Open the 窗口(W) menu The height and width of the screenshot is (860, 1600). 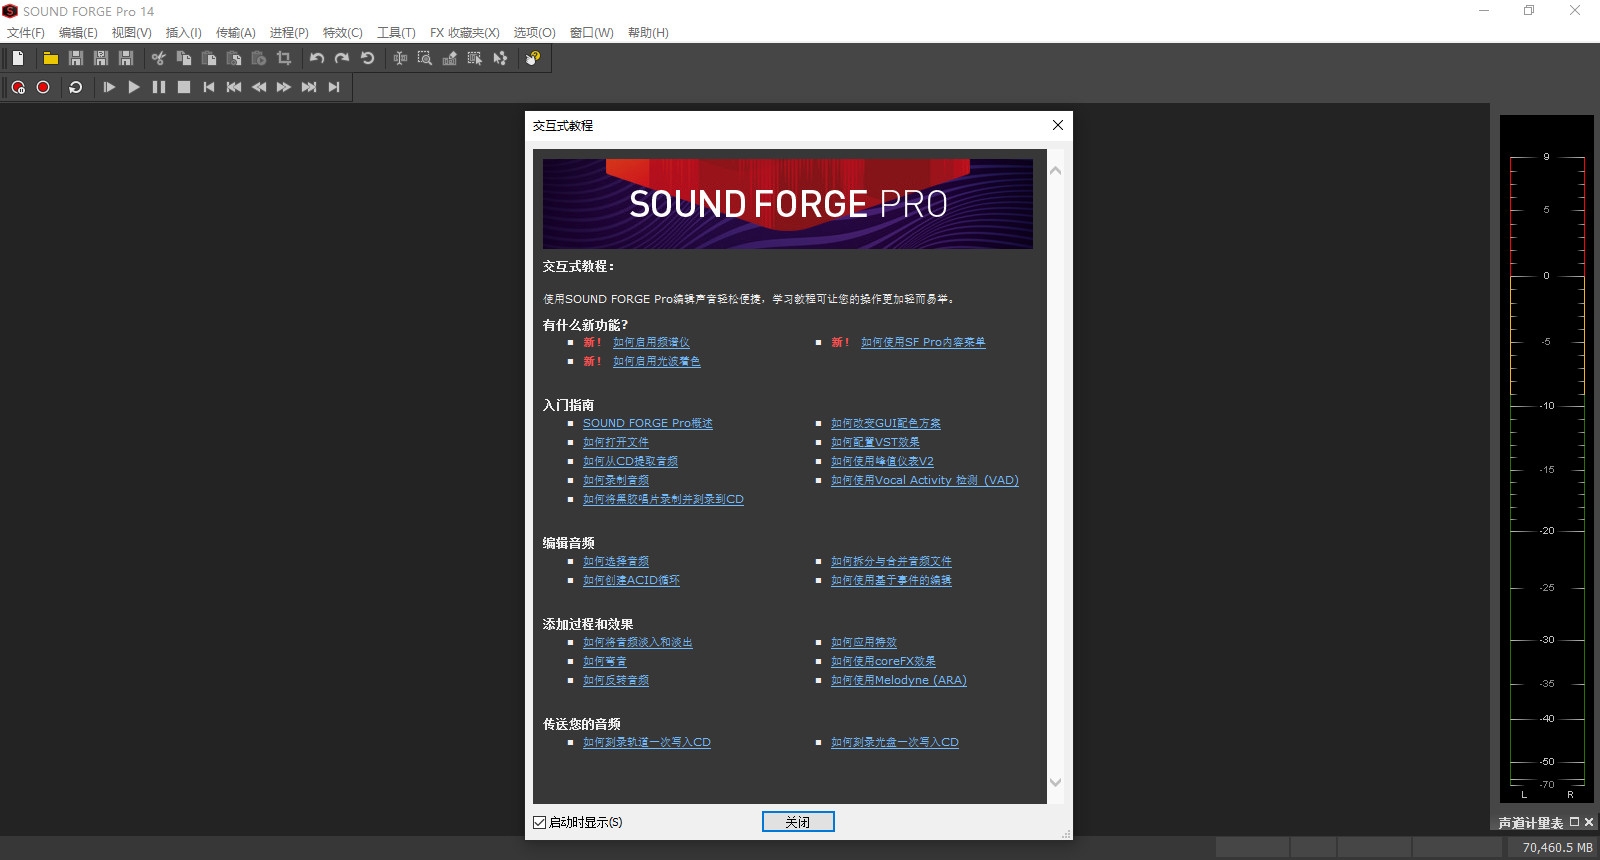pos(592,32)
